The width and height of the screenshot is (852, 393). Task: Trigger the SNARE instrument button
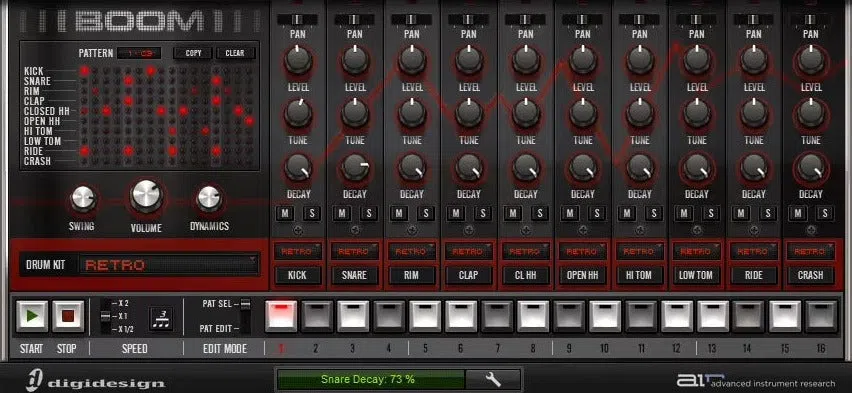(x=354, y=275)
